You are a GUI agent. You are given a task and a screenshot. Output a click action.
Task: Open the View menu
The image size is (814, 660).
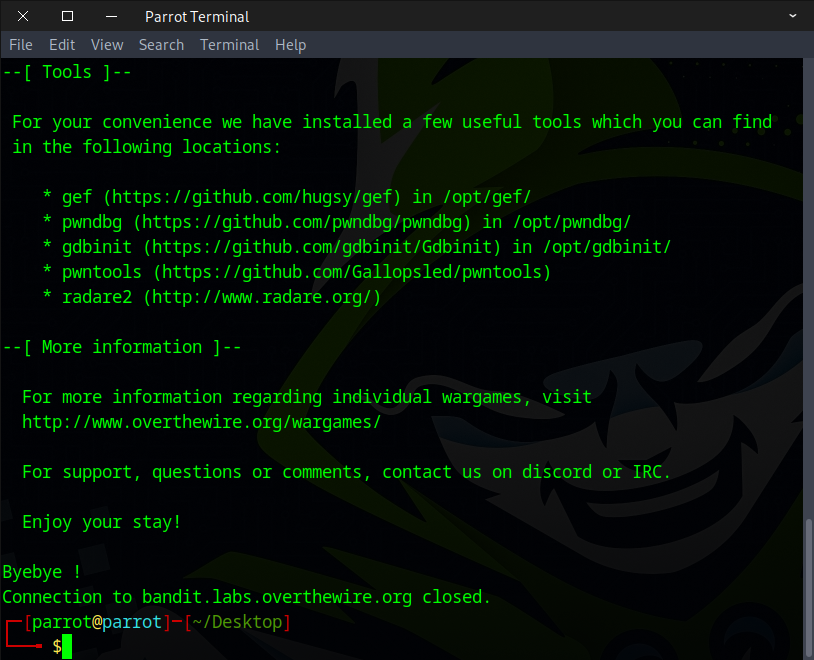tap(107, 45)
